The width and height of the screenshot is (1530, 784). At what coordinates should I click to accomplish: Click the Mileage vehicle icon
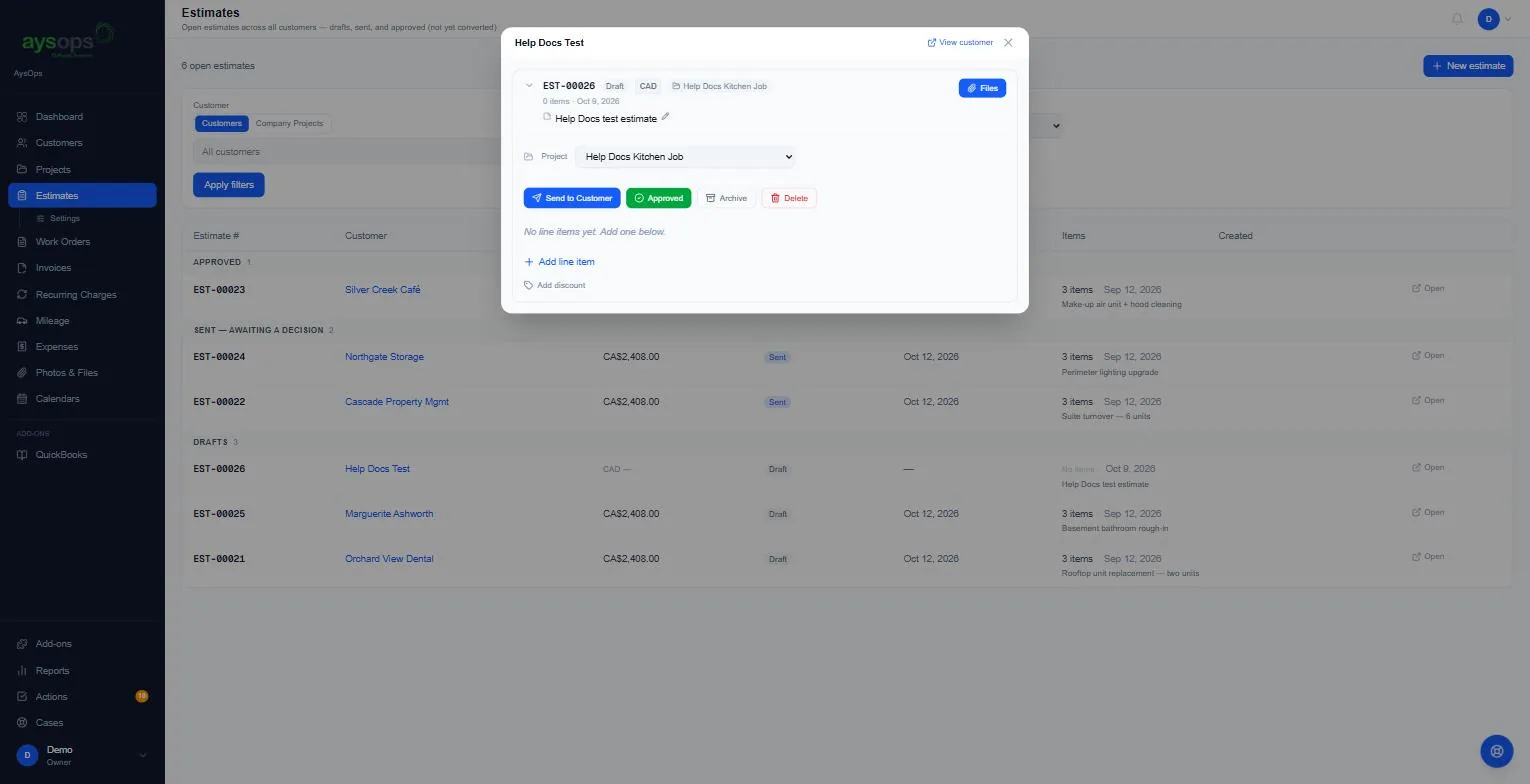point(22,321)
